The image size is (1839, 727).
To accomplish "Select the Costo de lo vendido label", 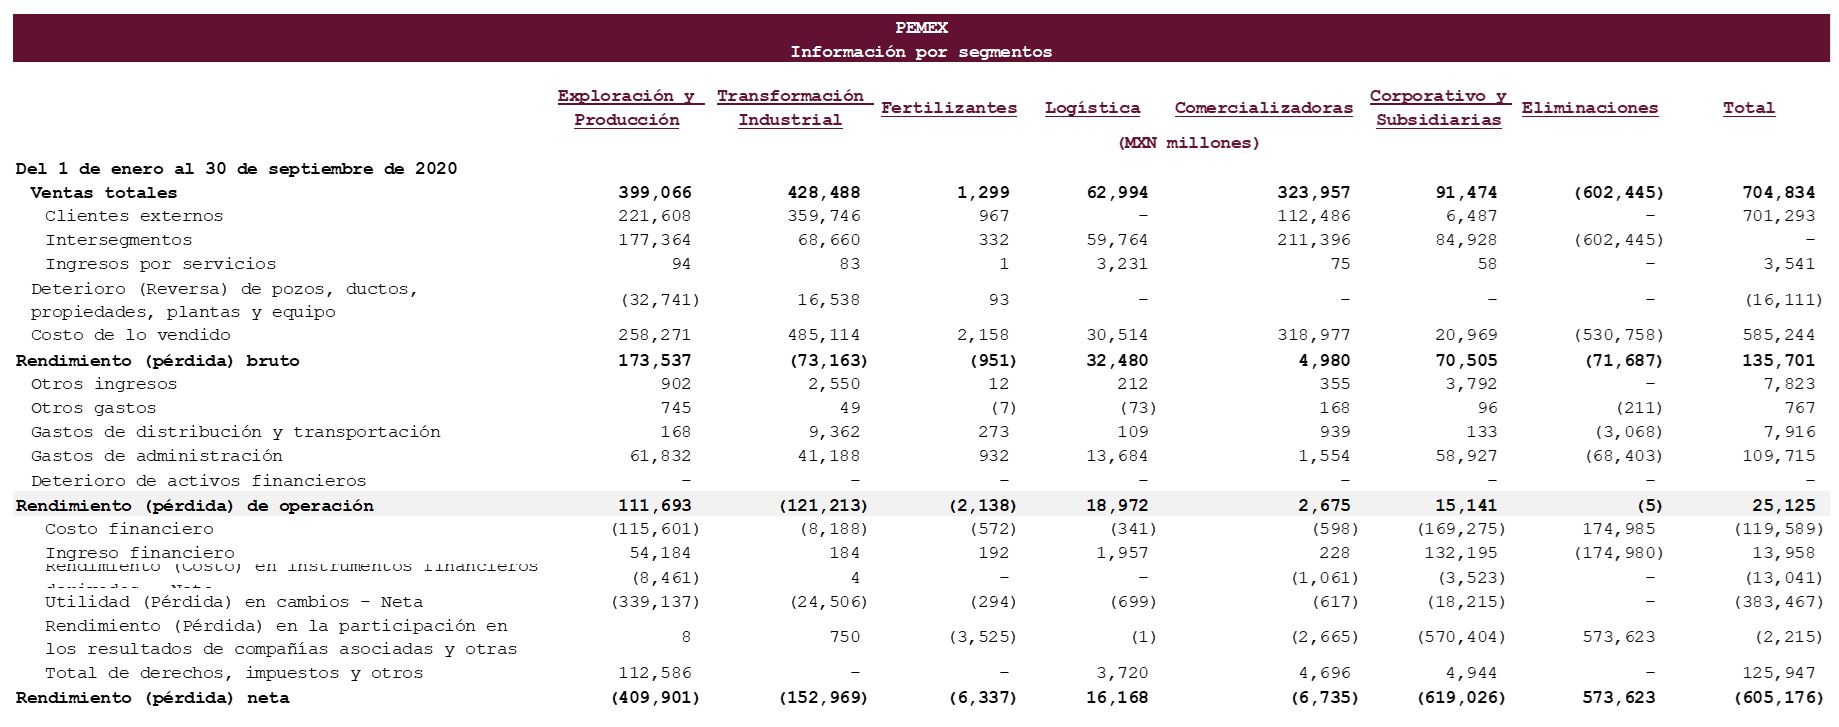I will pyautogui.click(x=130, y=335).
